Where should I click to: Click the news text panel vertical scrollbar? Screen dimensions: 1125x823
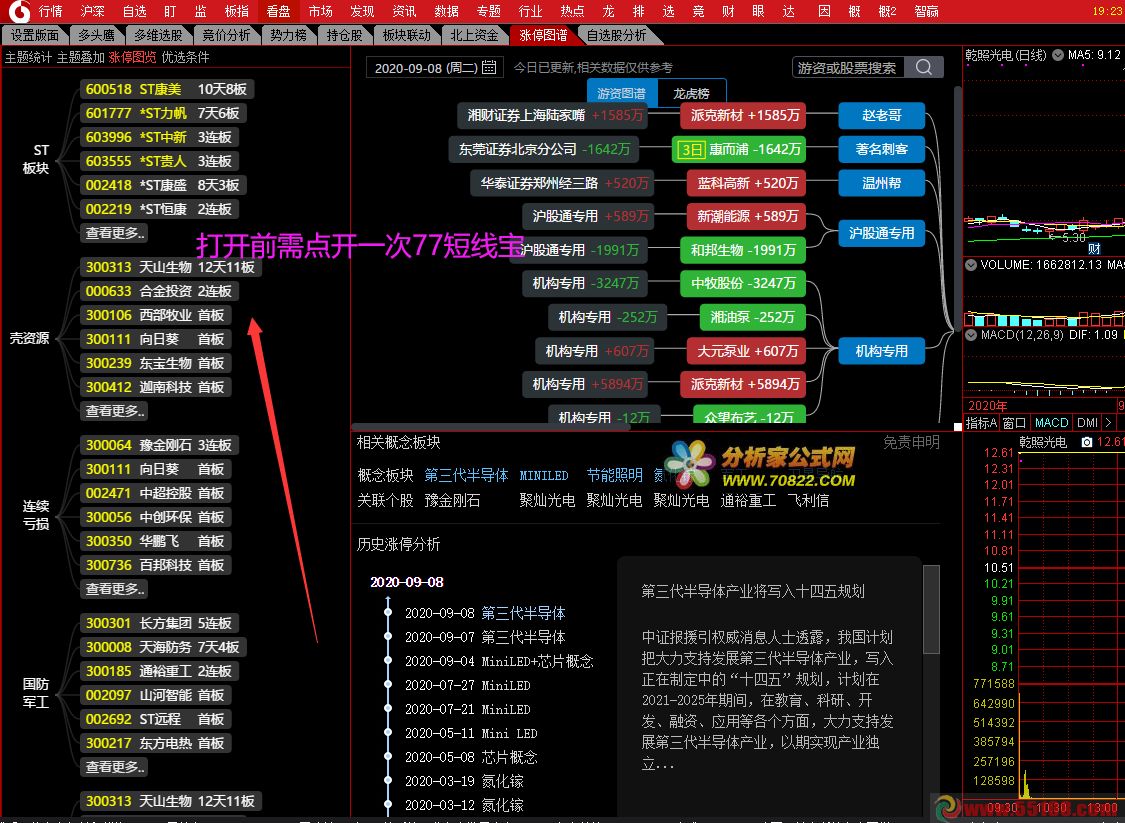[x=931, y=610]
